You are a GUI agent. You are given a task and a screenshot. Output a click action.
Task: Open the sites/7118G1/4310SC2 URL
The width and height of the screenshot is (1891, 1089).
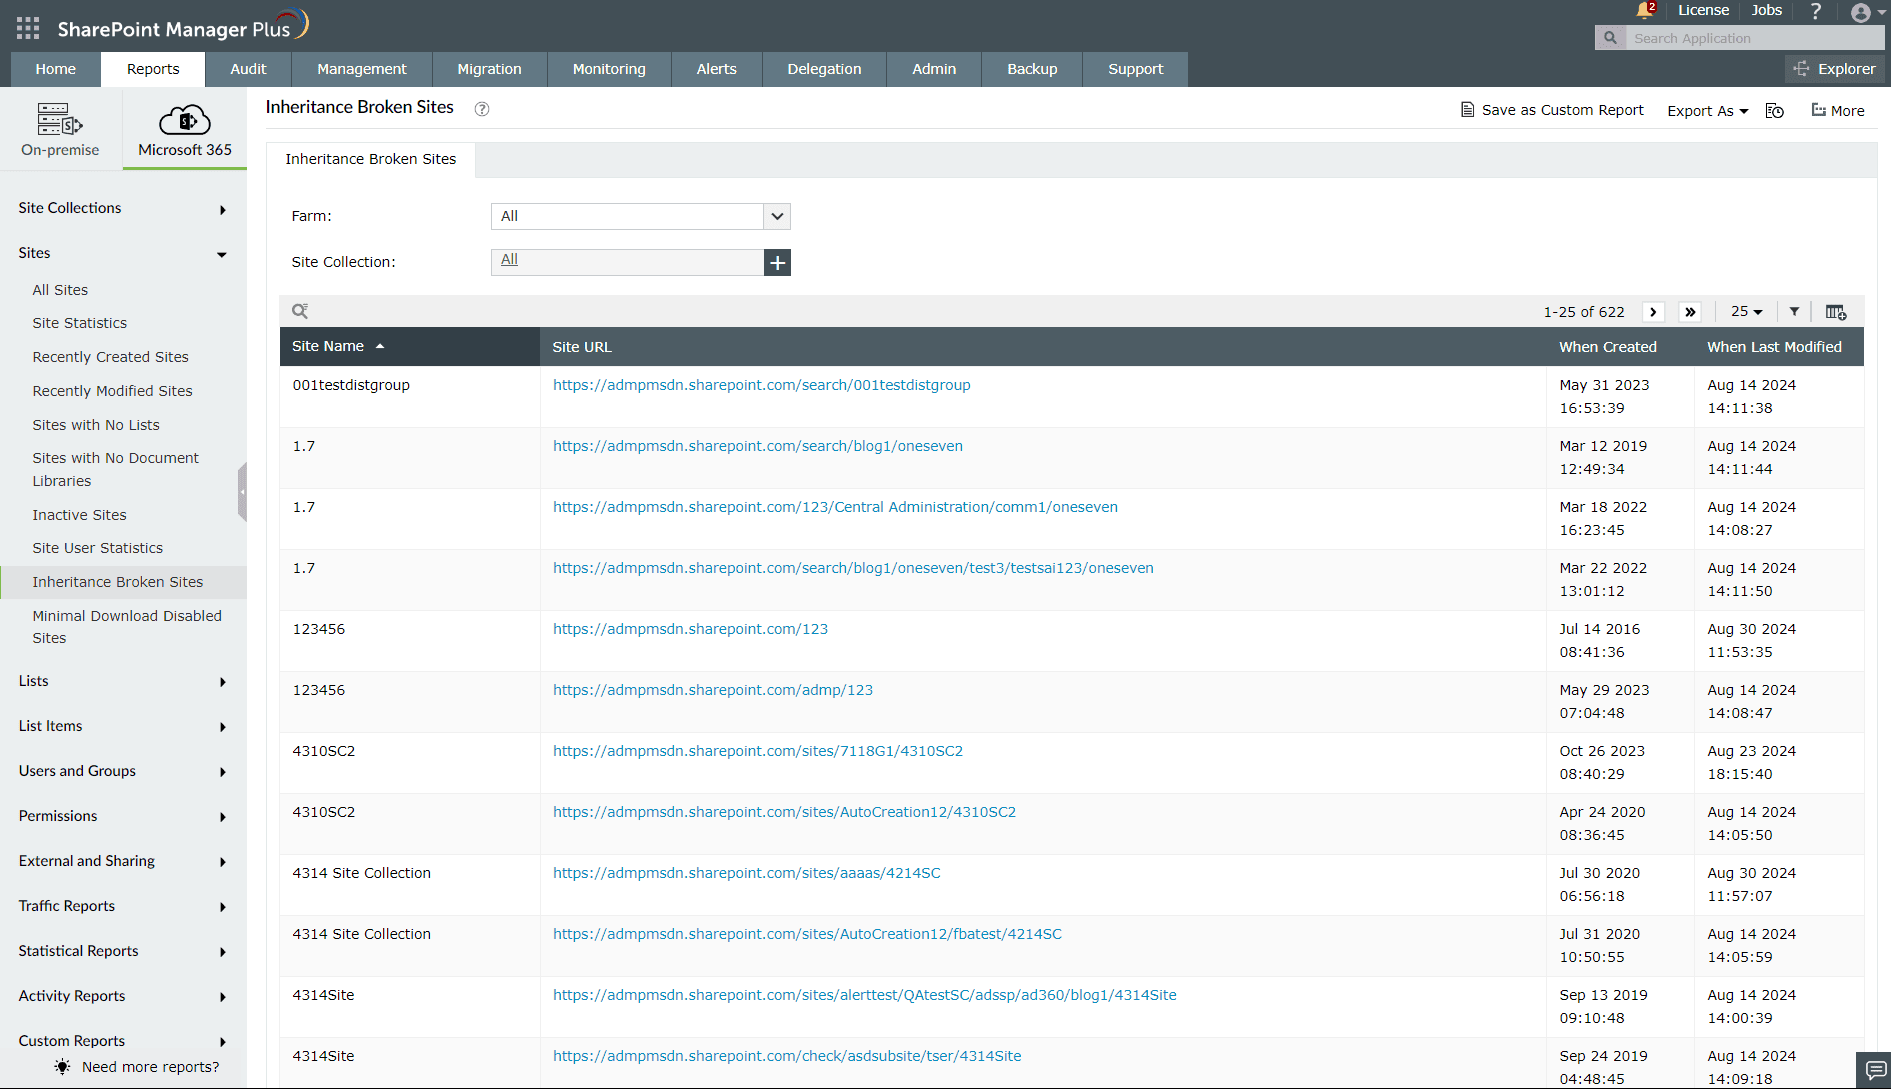pos(758,751)
